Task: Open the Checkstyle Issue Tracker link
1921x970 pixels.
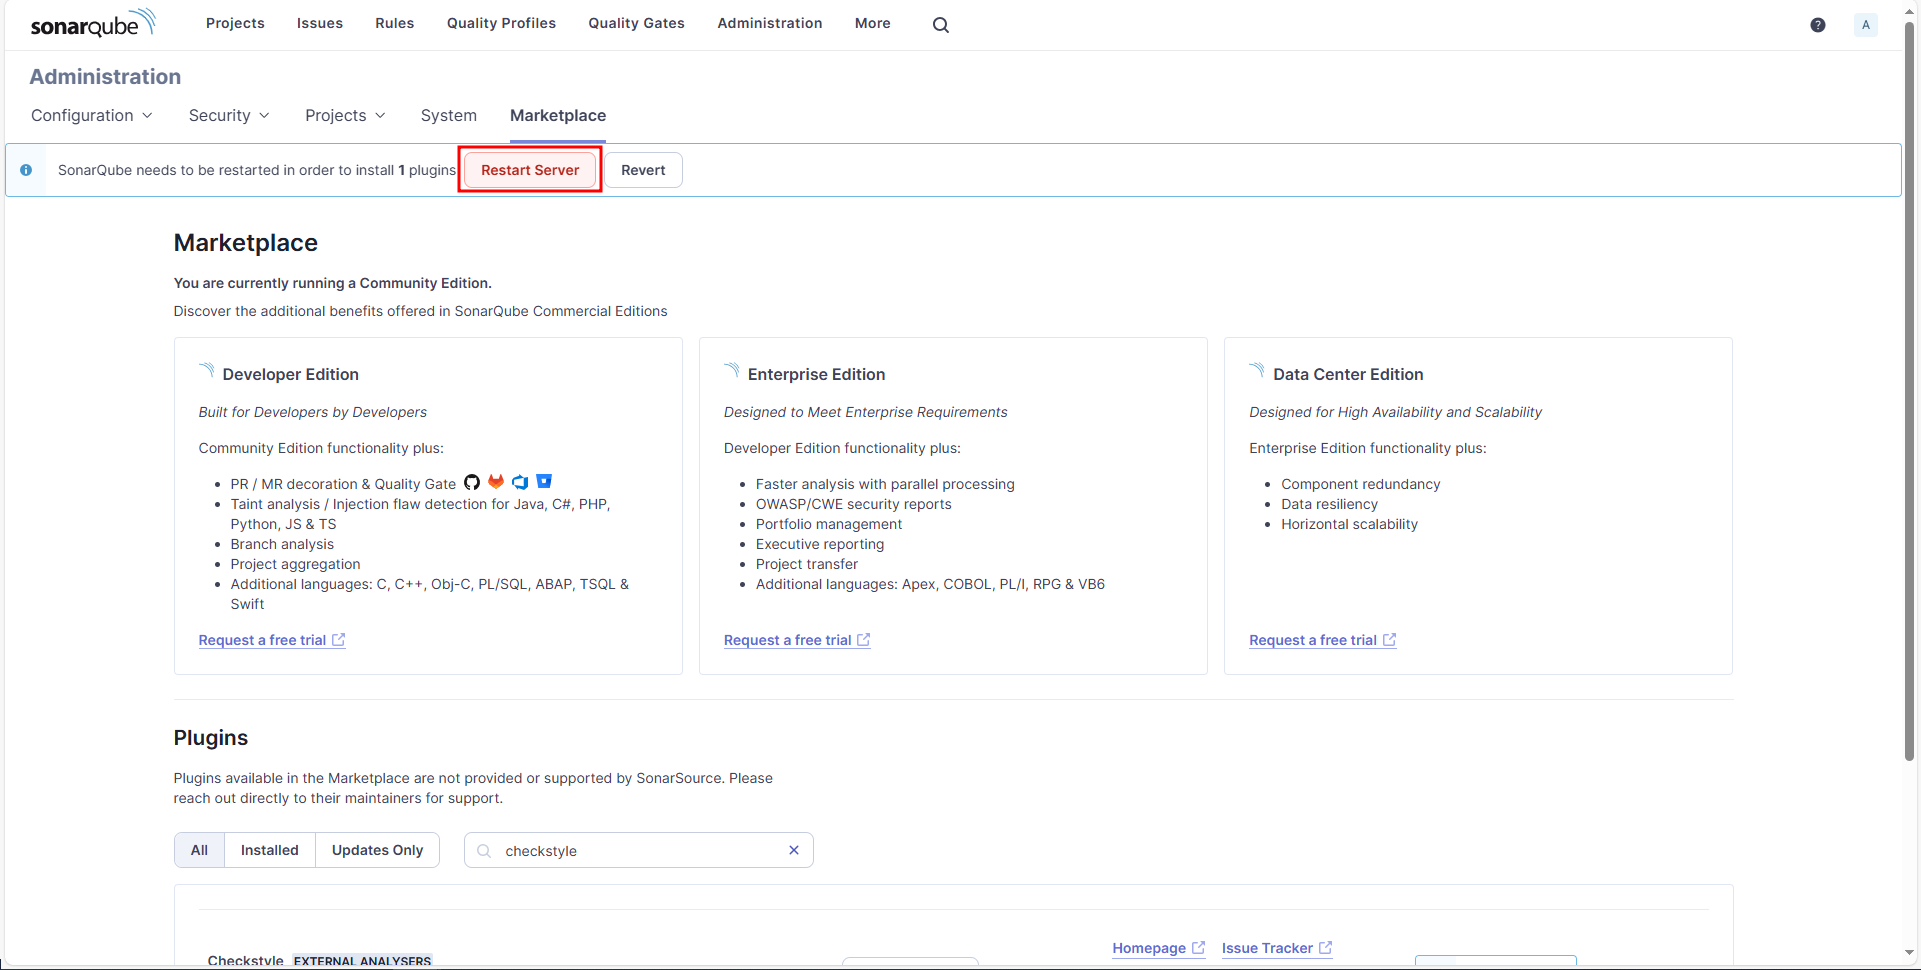Action: coord(1276,948)
